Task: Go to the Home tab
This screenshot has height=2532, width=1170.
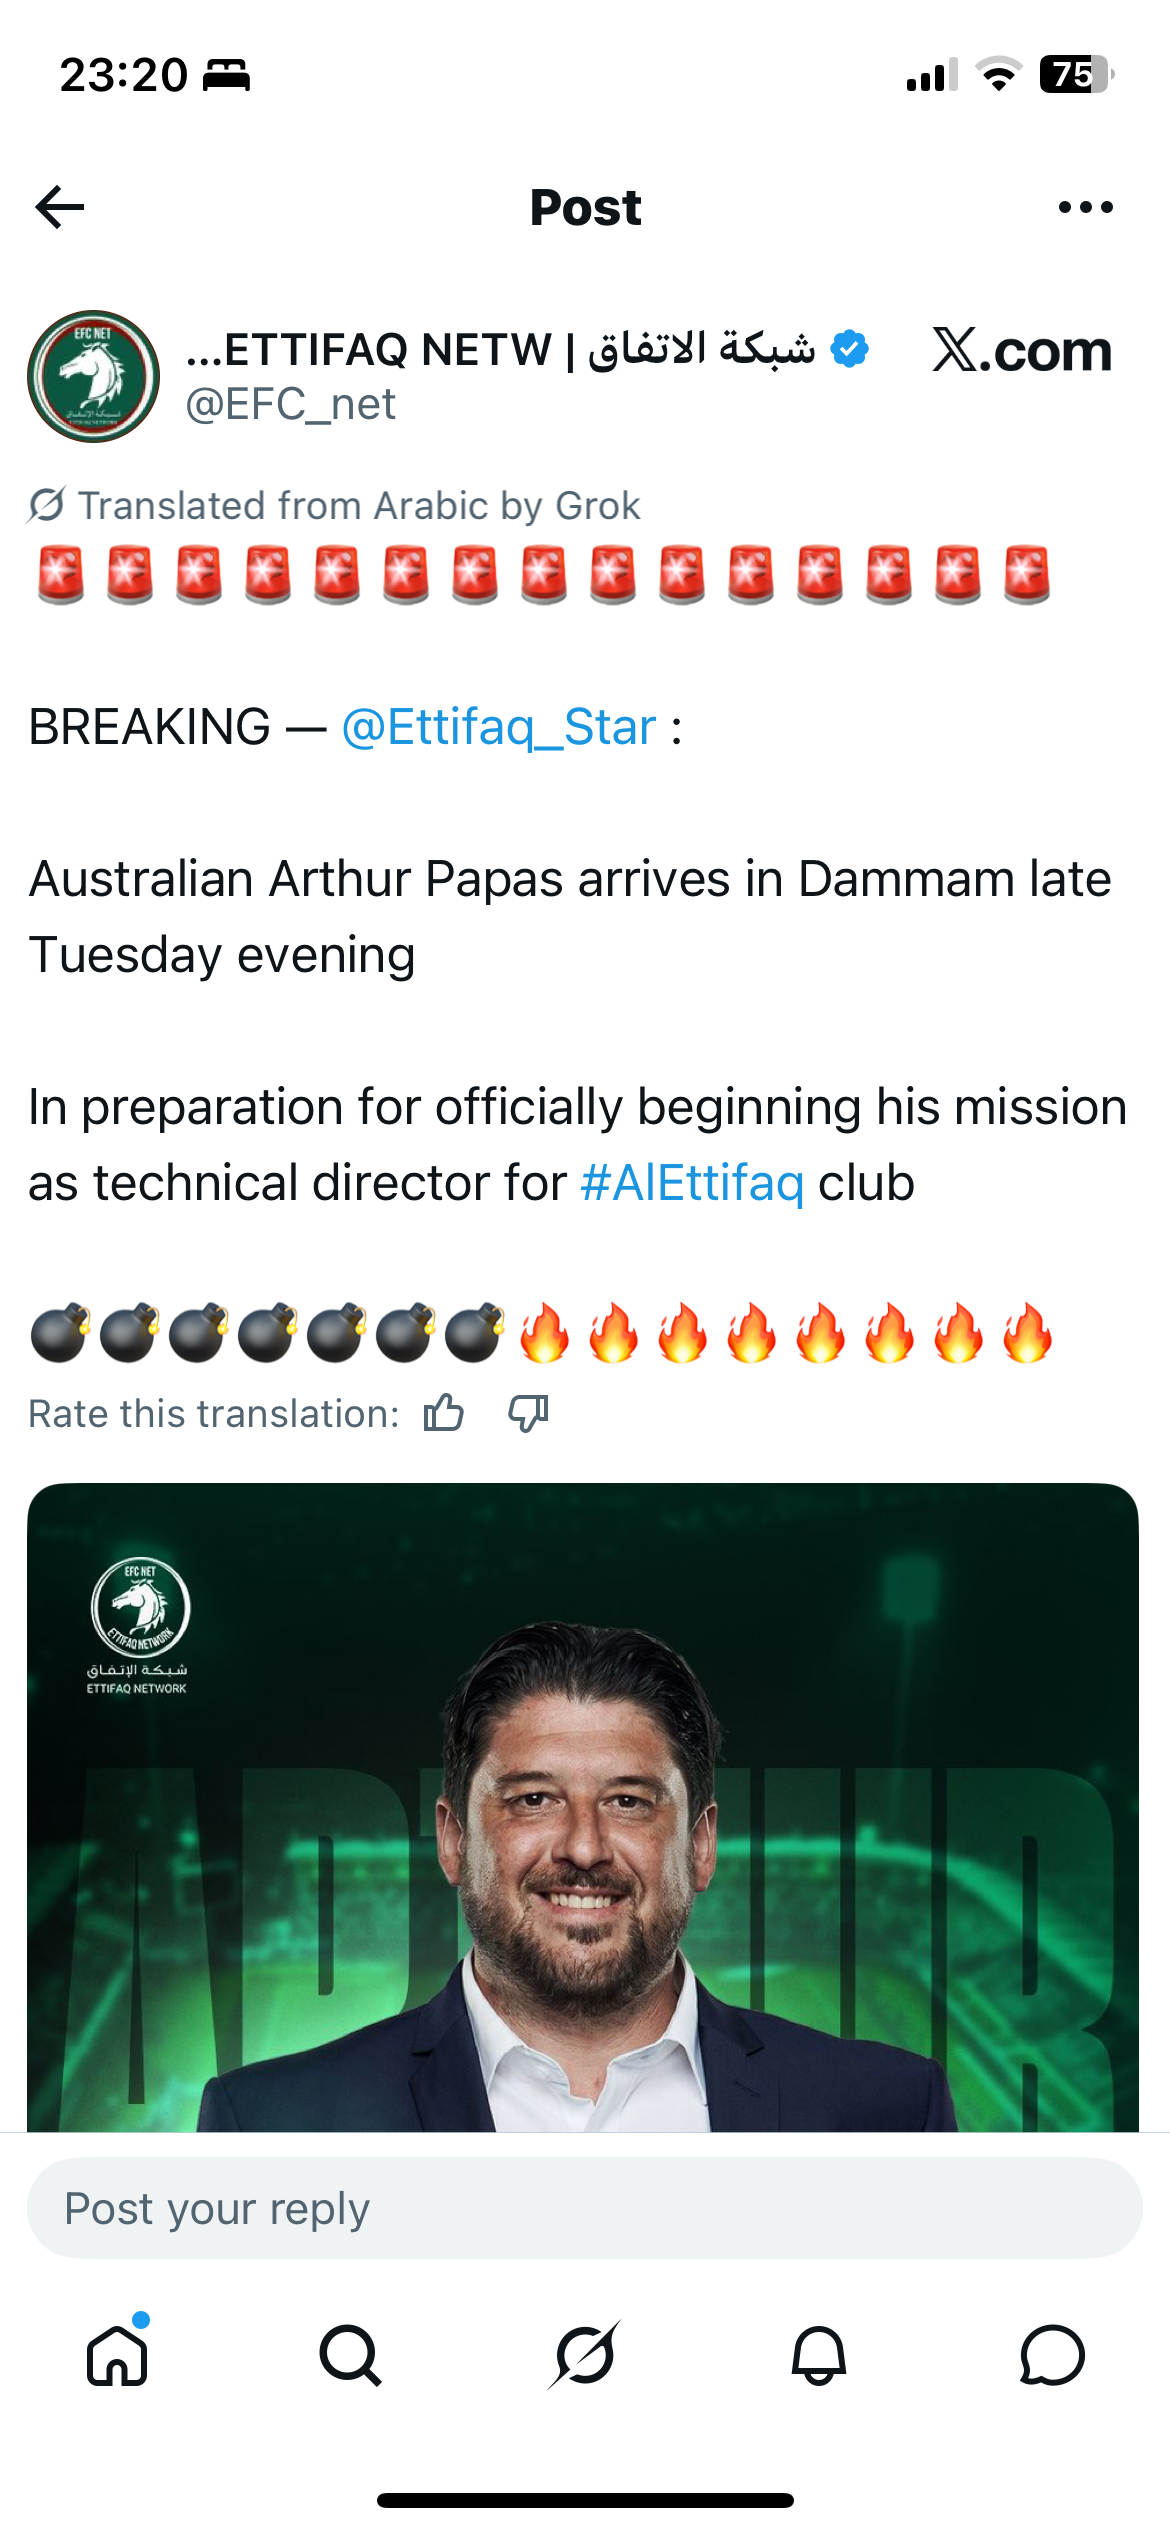Action: point(118,2355)
